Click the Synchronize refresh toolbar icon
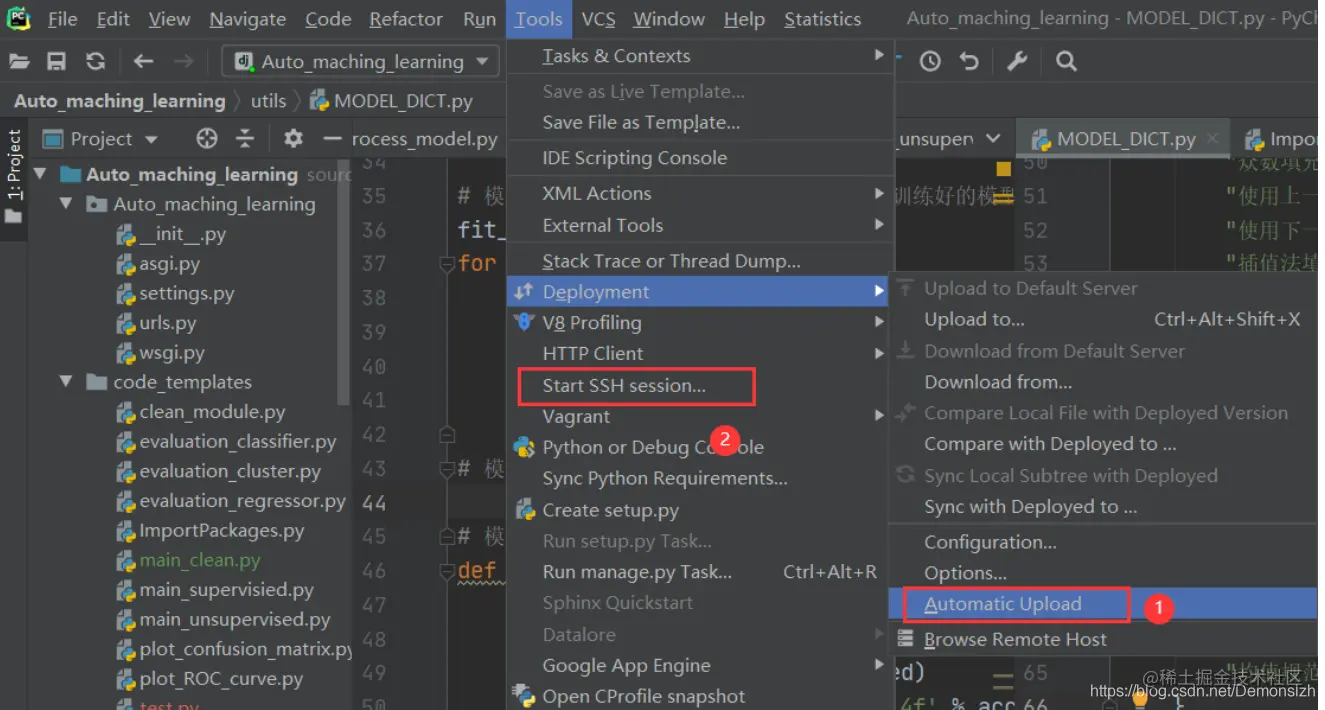This screenshot has height=710, width=1325. (95, 62)
